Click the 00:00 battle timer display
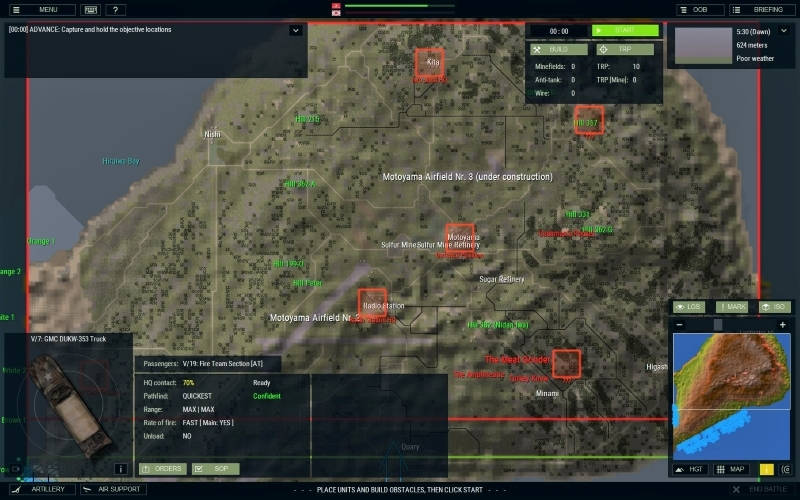 [559, 31]
